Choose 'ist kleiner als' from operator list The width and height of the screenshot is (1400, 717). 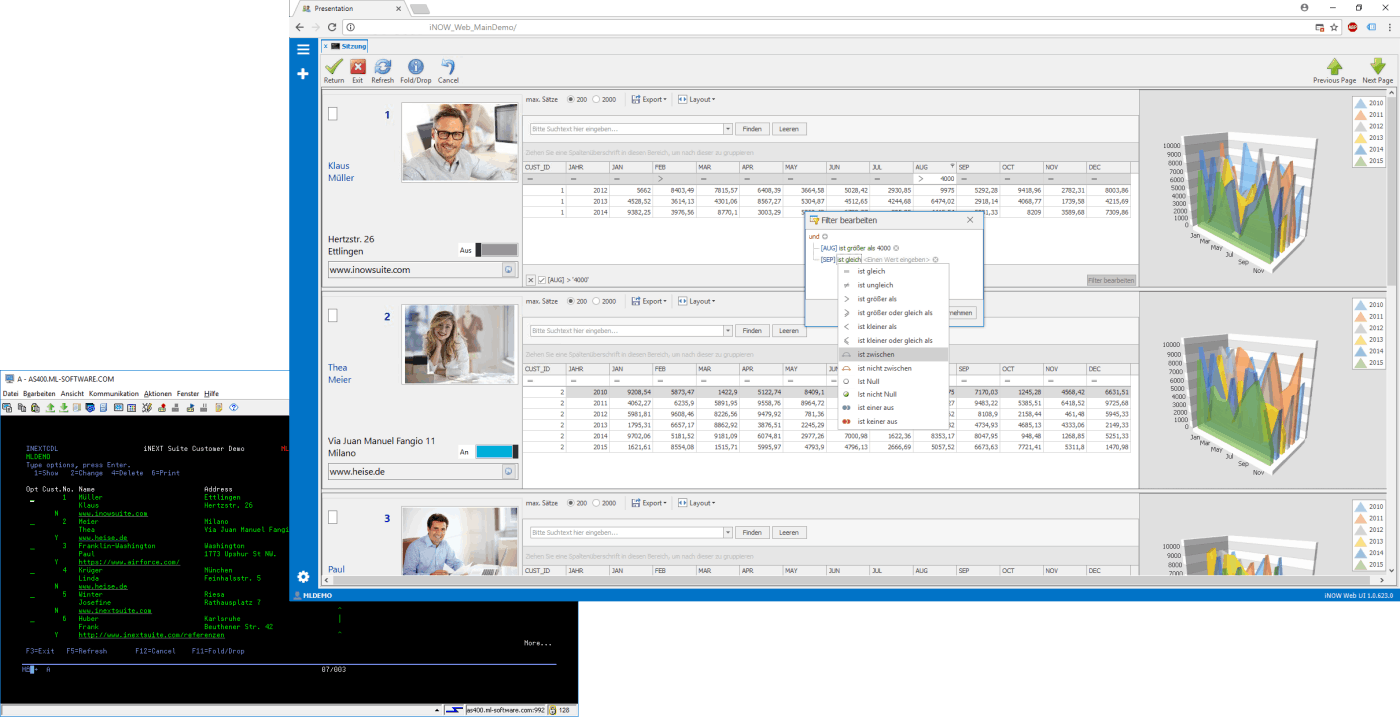(894, 326)
